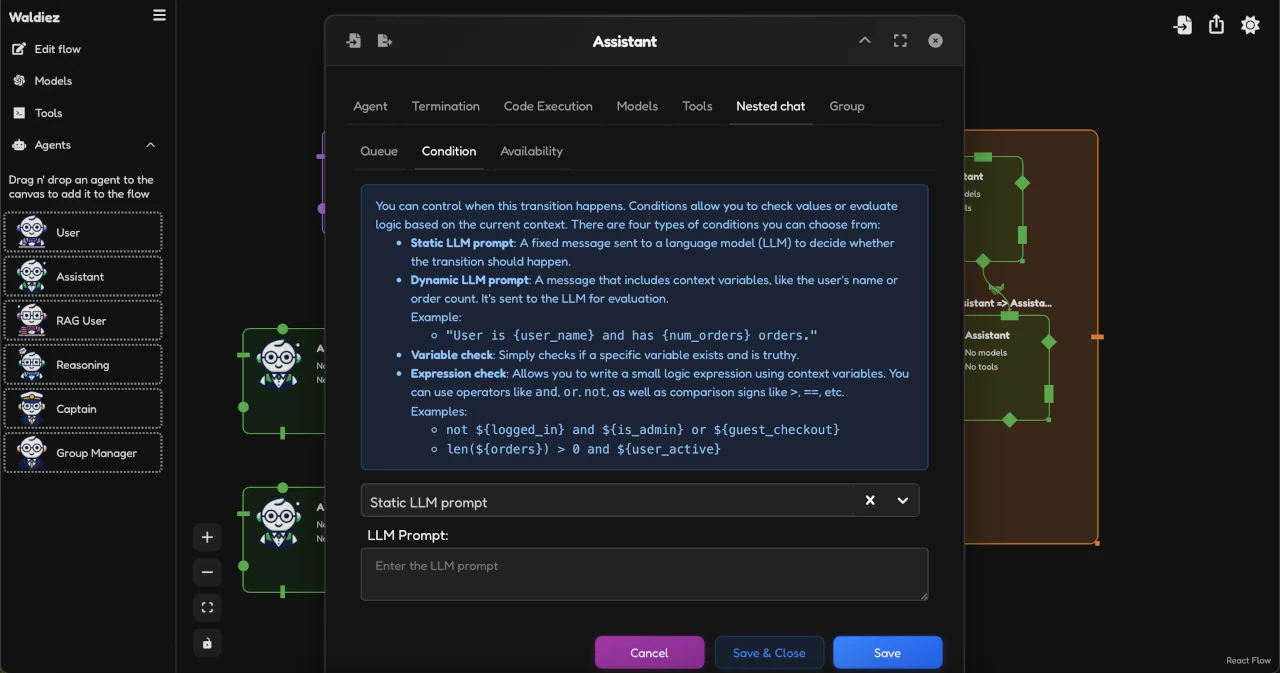Switch to the Models tab in modal
The width and height of the screenshot is (1280, 673).
coord(637,106)
